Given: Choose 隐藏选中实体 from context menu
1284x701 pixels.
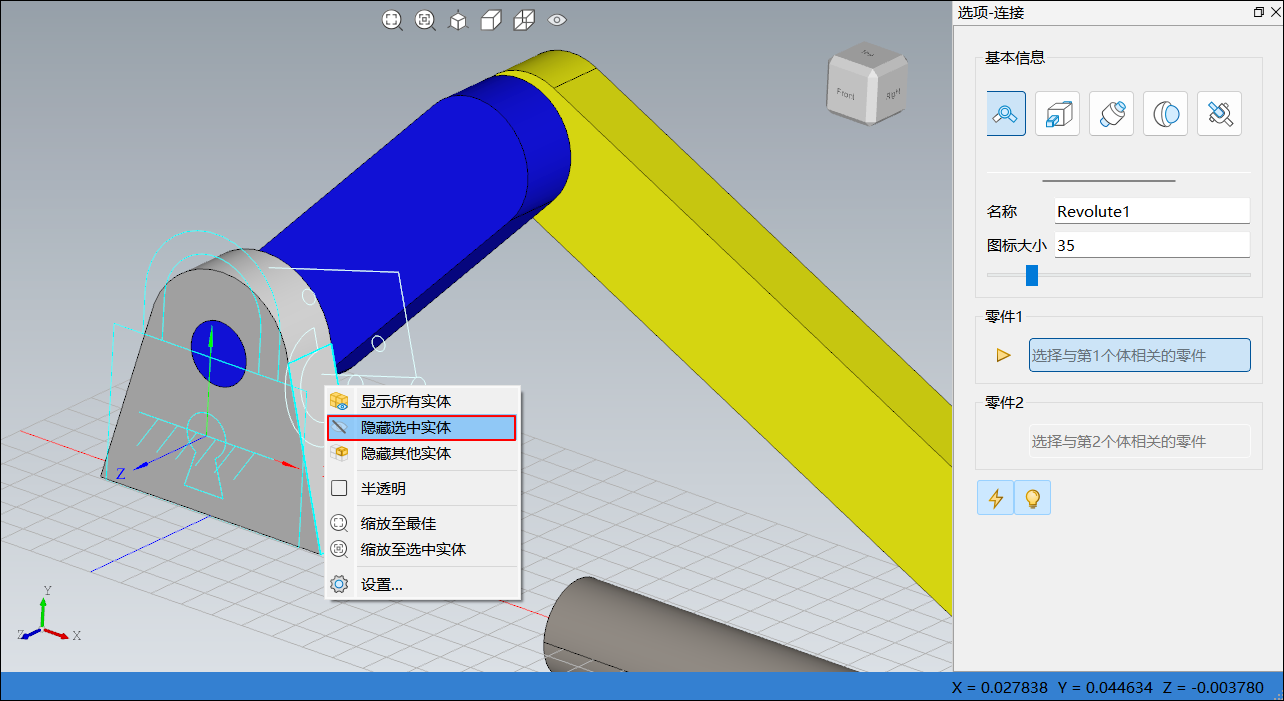Looking at the screenshot, I should click(x=421, y=428).
